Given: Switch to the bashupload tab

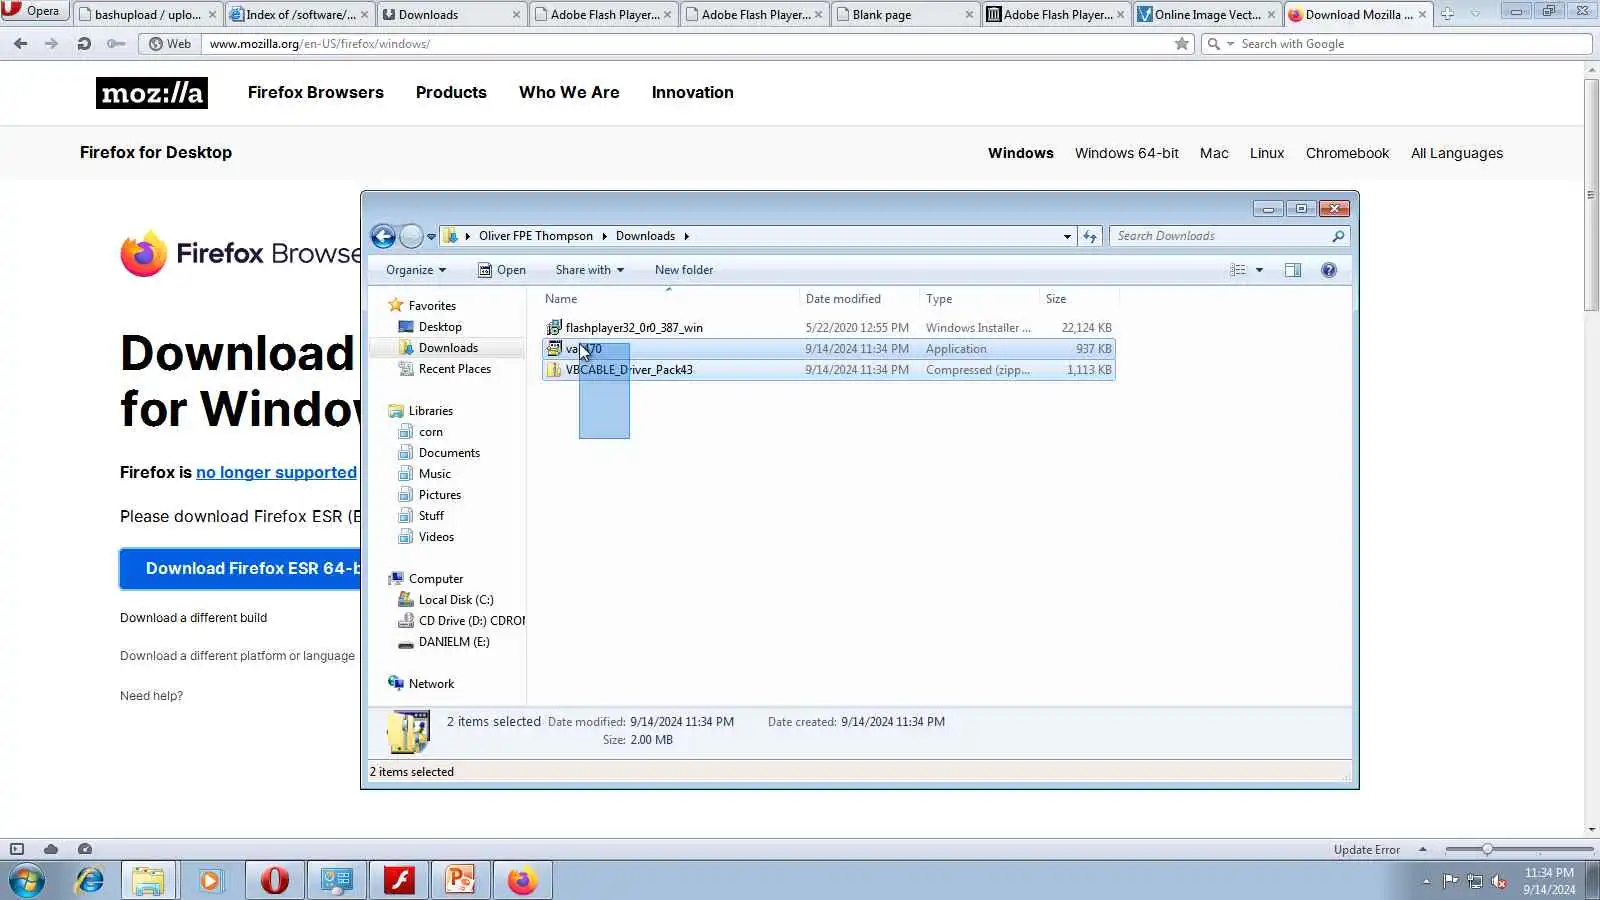Looking at the screenshot, I should click(x=147, y=14).
